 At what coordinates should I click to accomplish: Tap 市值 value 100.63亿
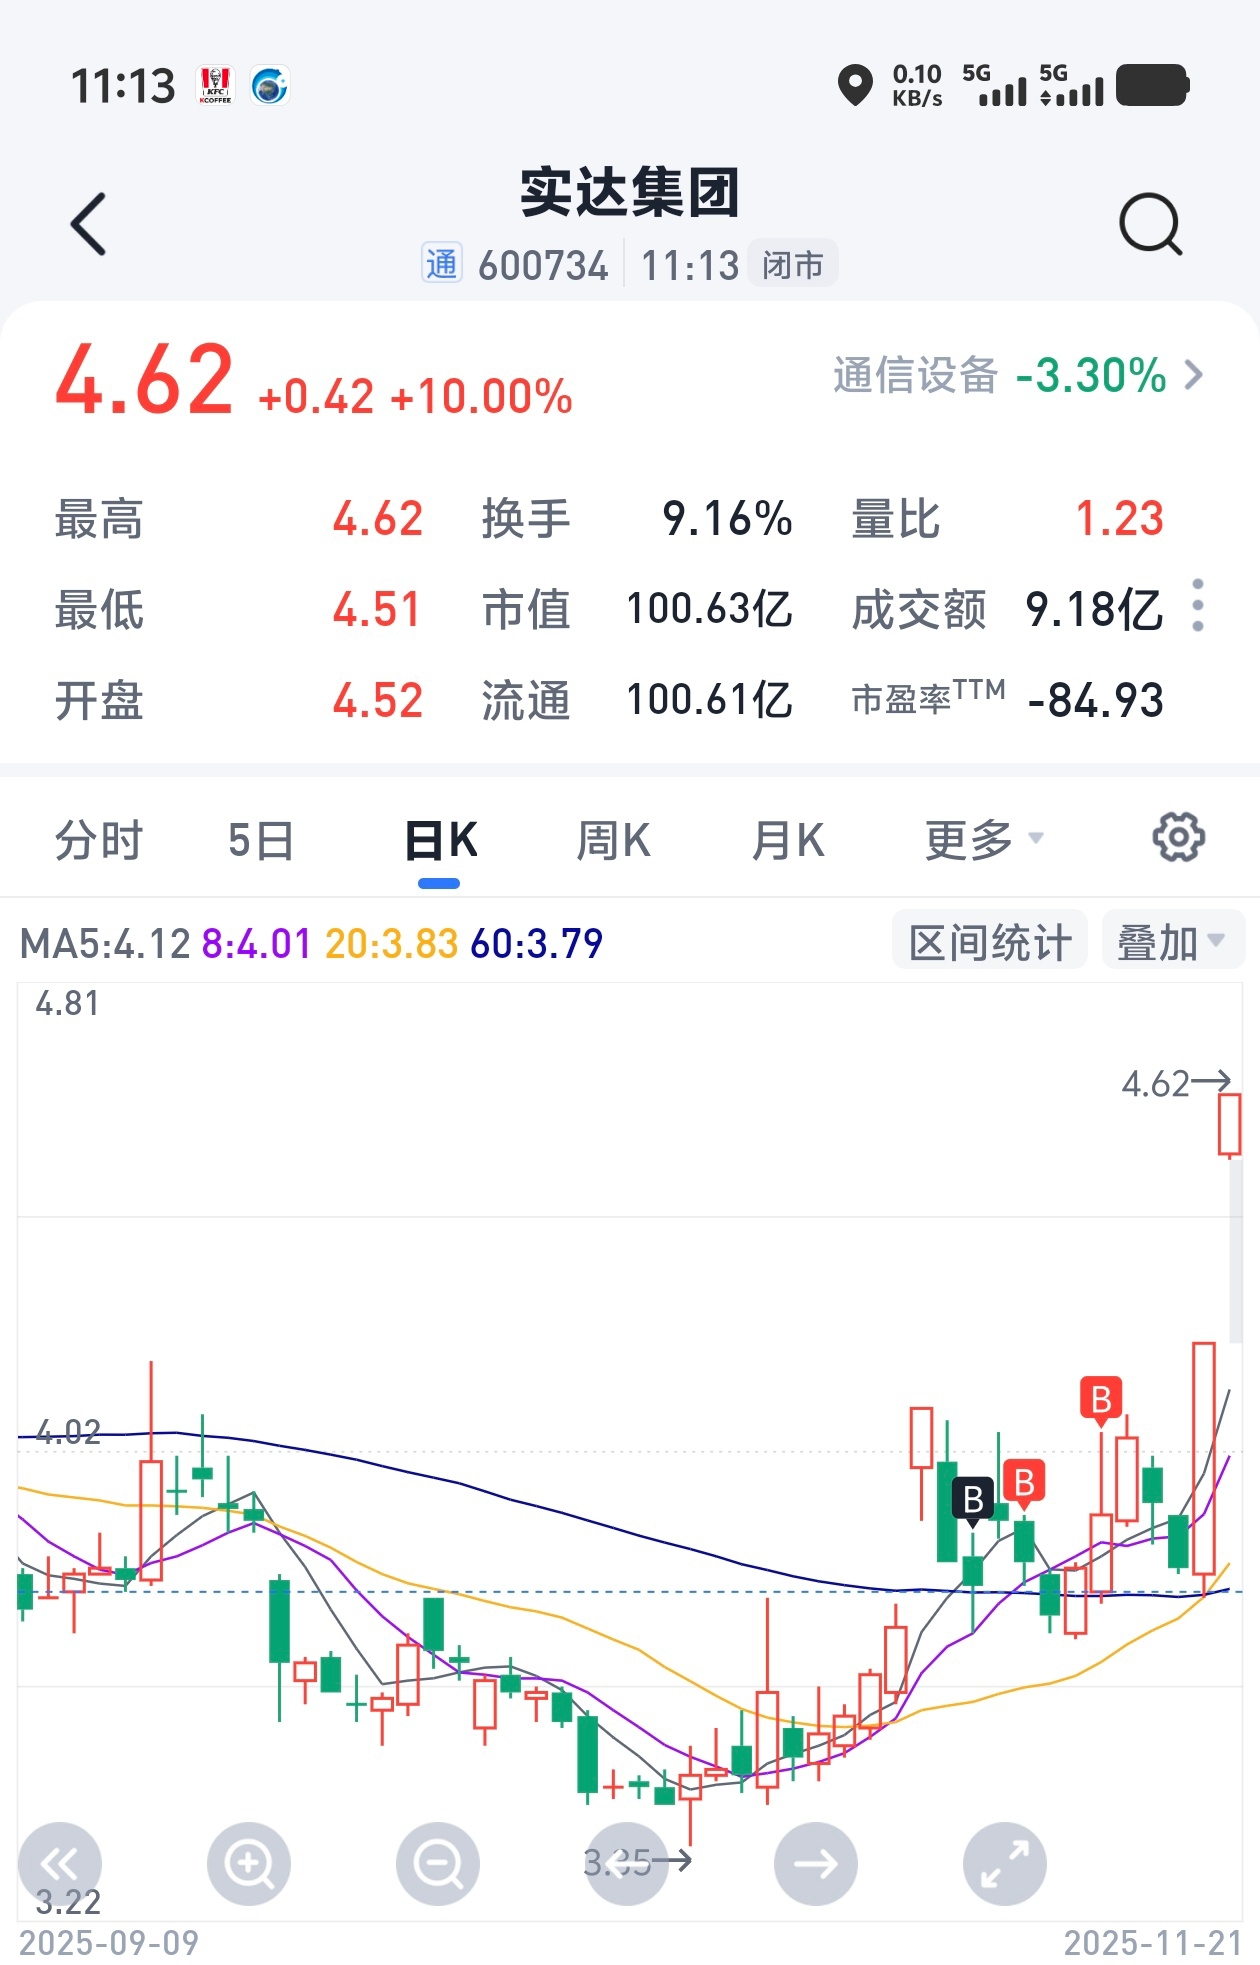[709, 609]
